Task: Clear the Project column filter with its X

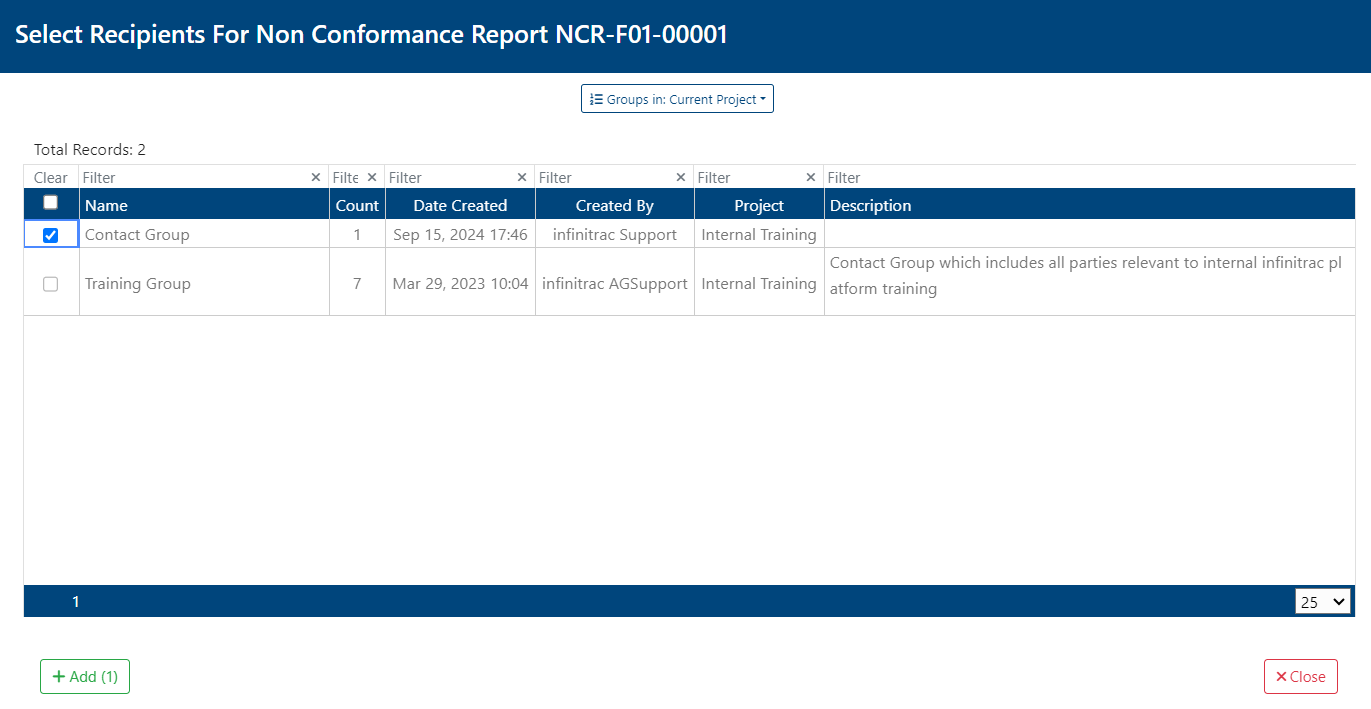Action: pyautogui.click(x=811, y=177)
